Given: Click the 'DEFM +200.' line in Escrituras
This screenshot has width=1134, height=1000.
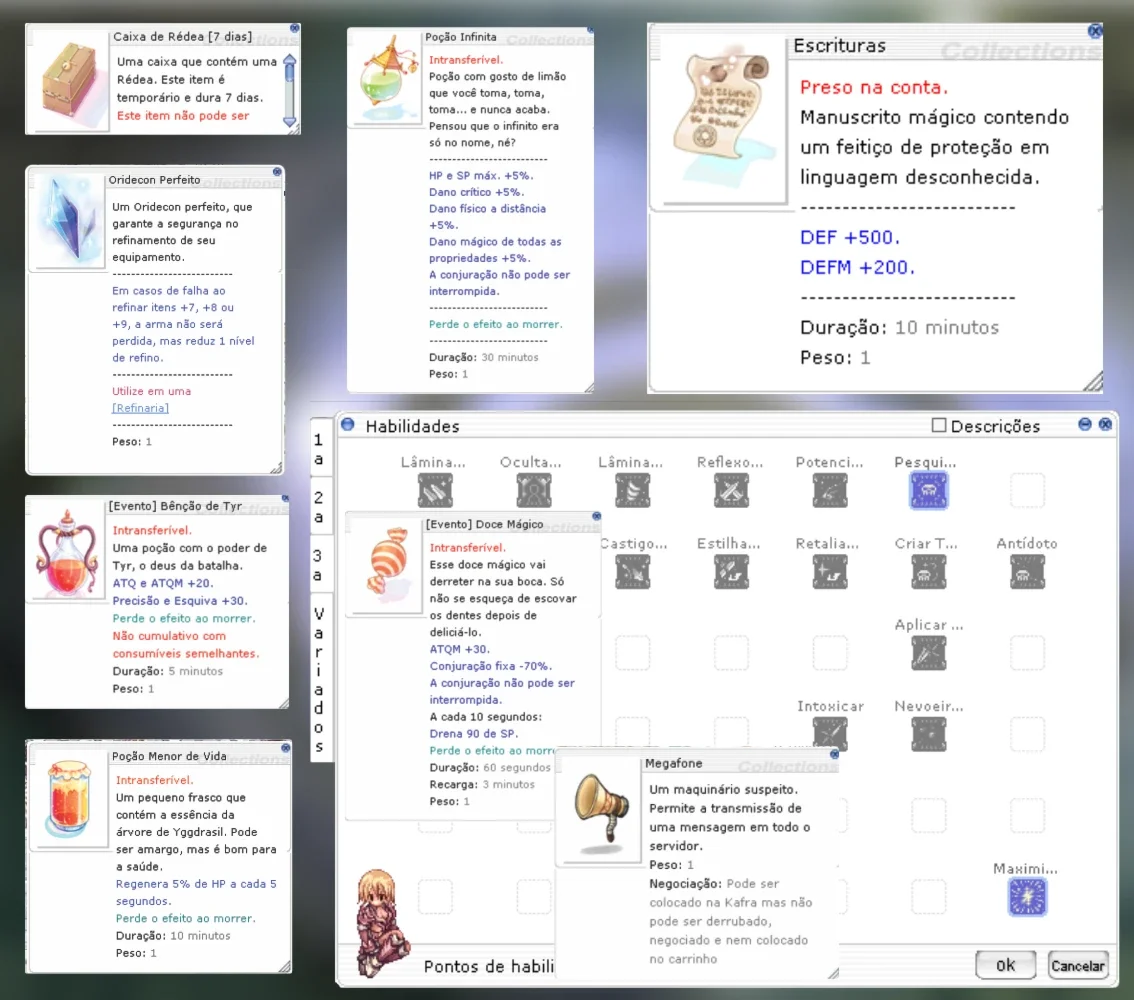Looking at the screenshot, I should pos(857,268).
